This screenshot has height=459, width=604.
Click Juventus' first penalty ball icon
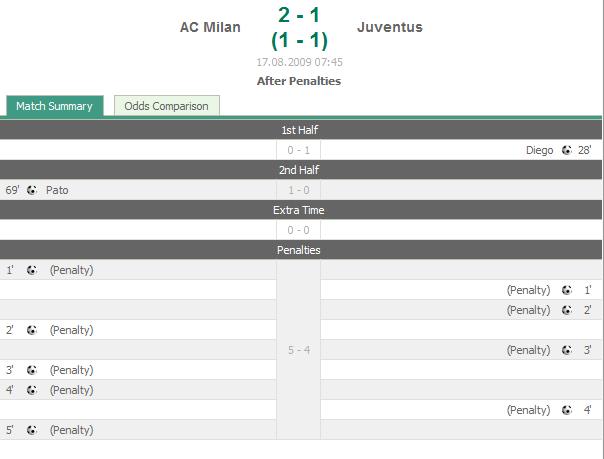(x=566, y=290)
